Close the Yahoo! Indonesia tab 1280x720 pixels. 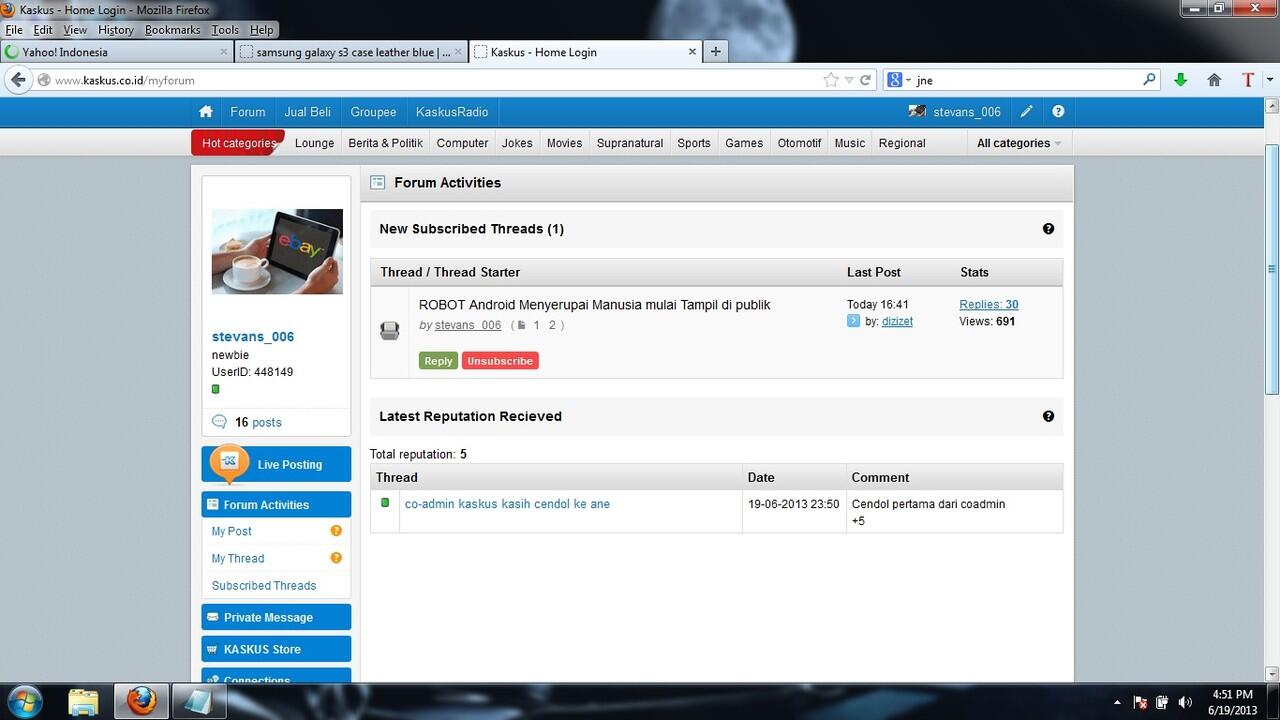[x=224, y=52]
